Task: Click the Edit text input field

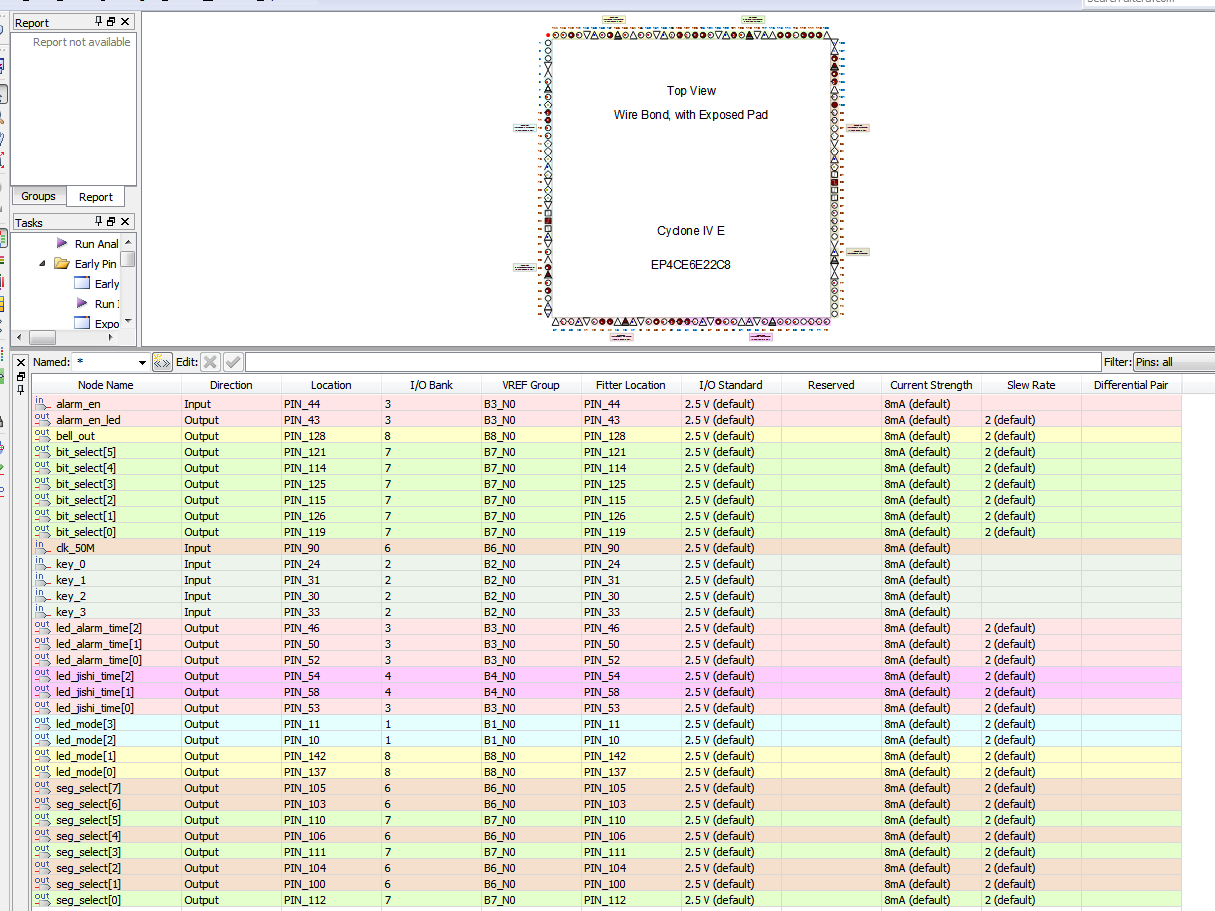Action: pyautogui.click(x=670, y=362)
